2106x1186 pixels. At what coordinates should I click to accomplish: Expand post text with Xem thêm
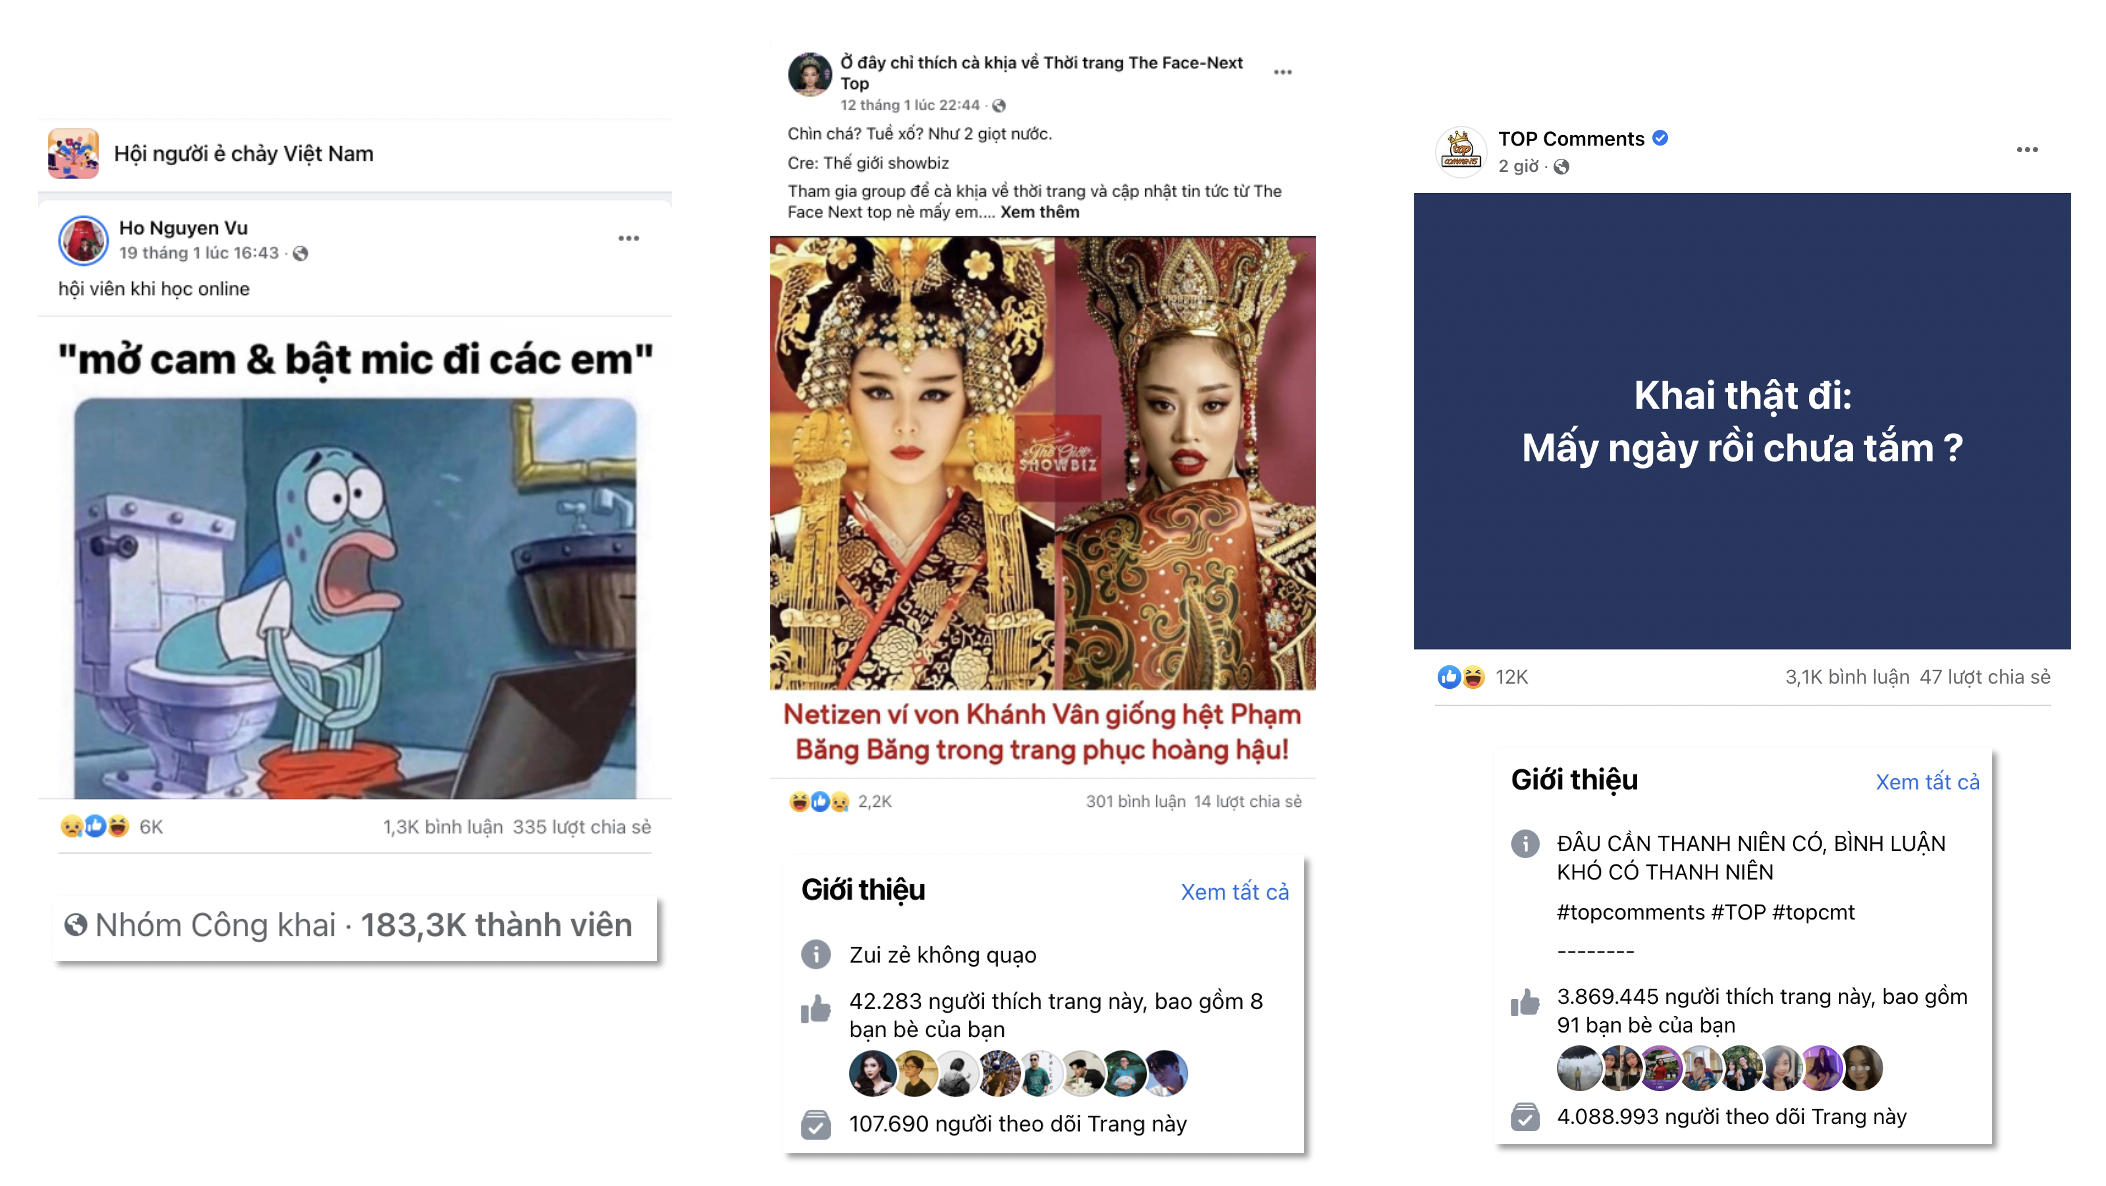point(1040,212)
